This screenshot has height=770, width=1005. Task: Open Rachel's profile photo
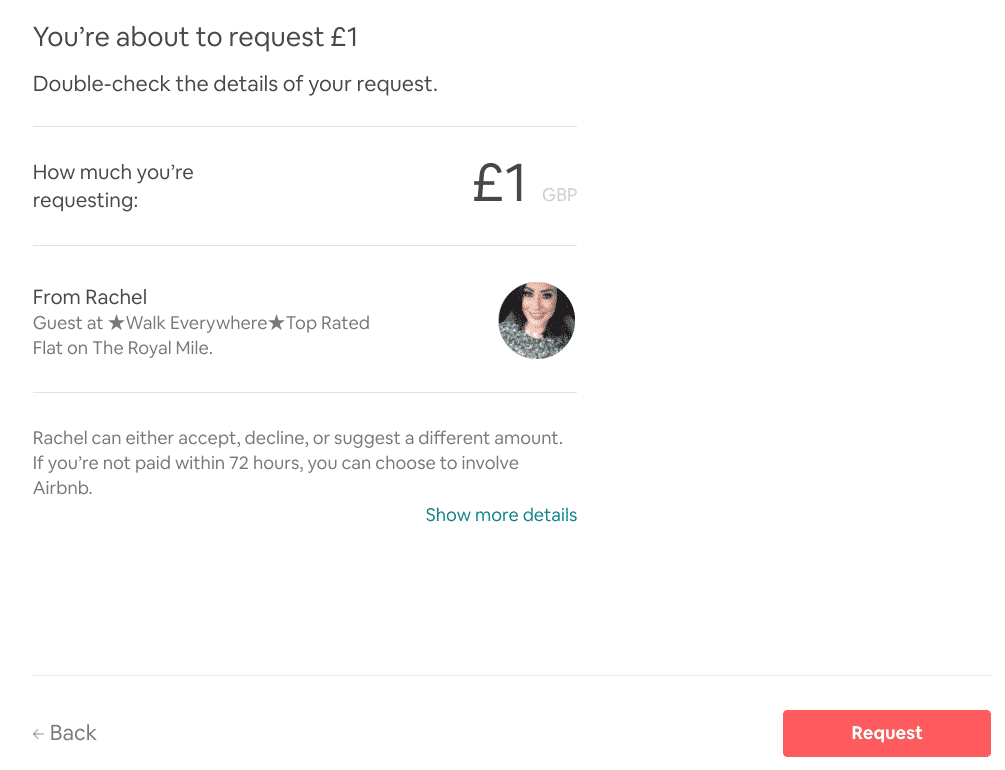(x=537, y=320)
